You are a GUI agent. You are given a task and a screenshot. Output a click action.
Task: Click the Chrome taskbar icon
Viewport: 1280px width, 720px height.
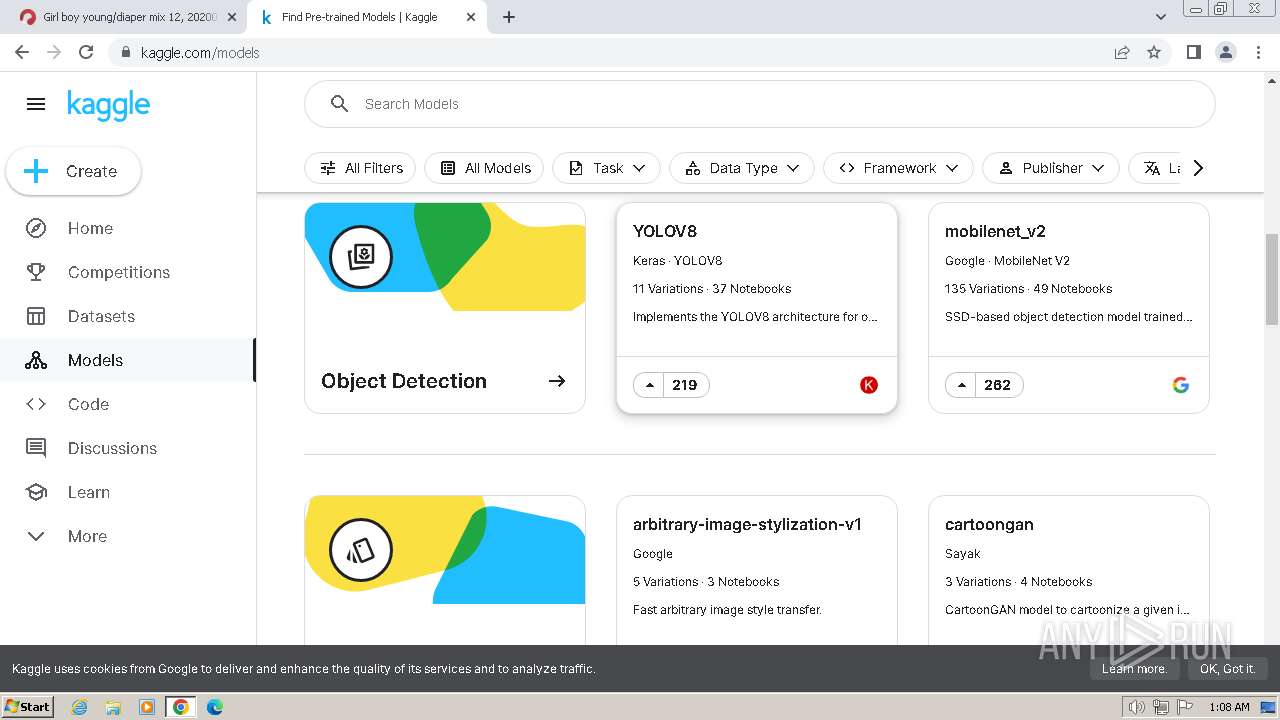pos(180,707)
